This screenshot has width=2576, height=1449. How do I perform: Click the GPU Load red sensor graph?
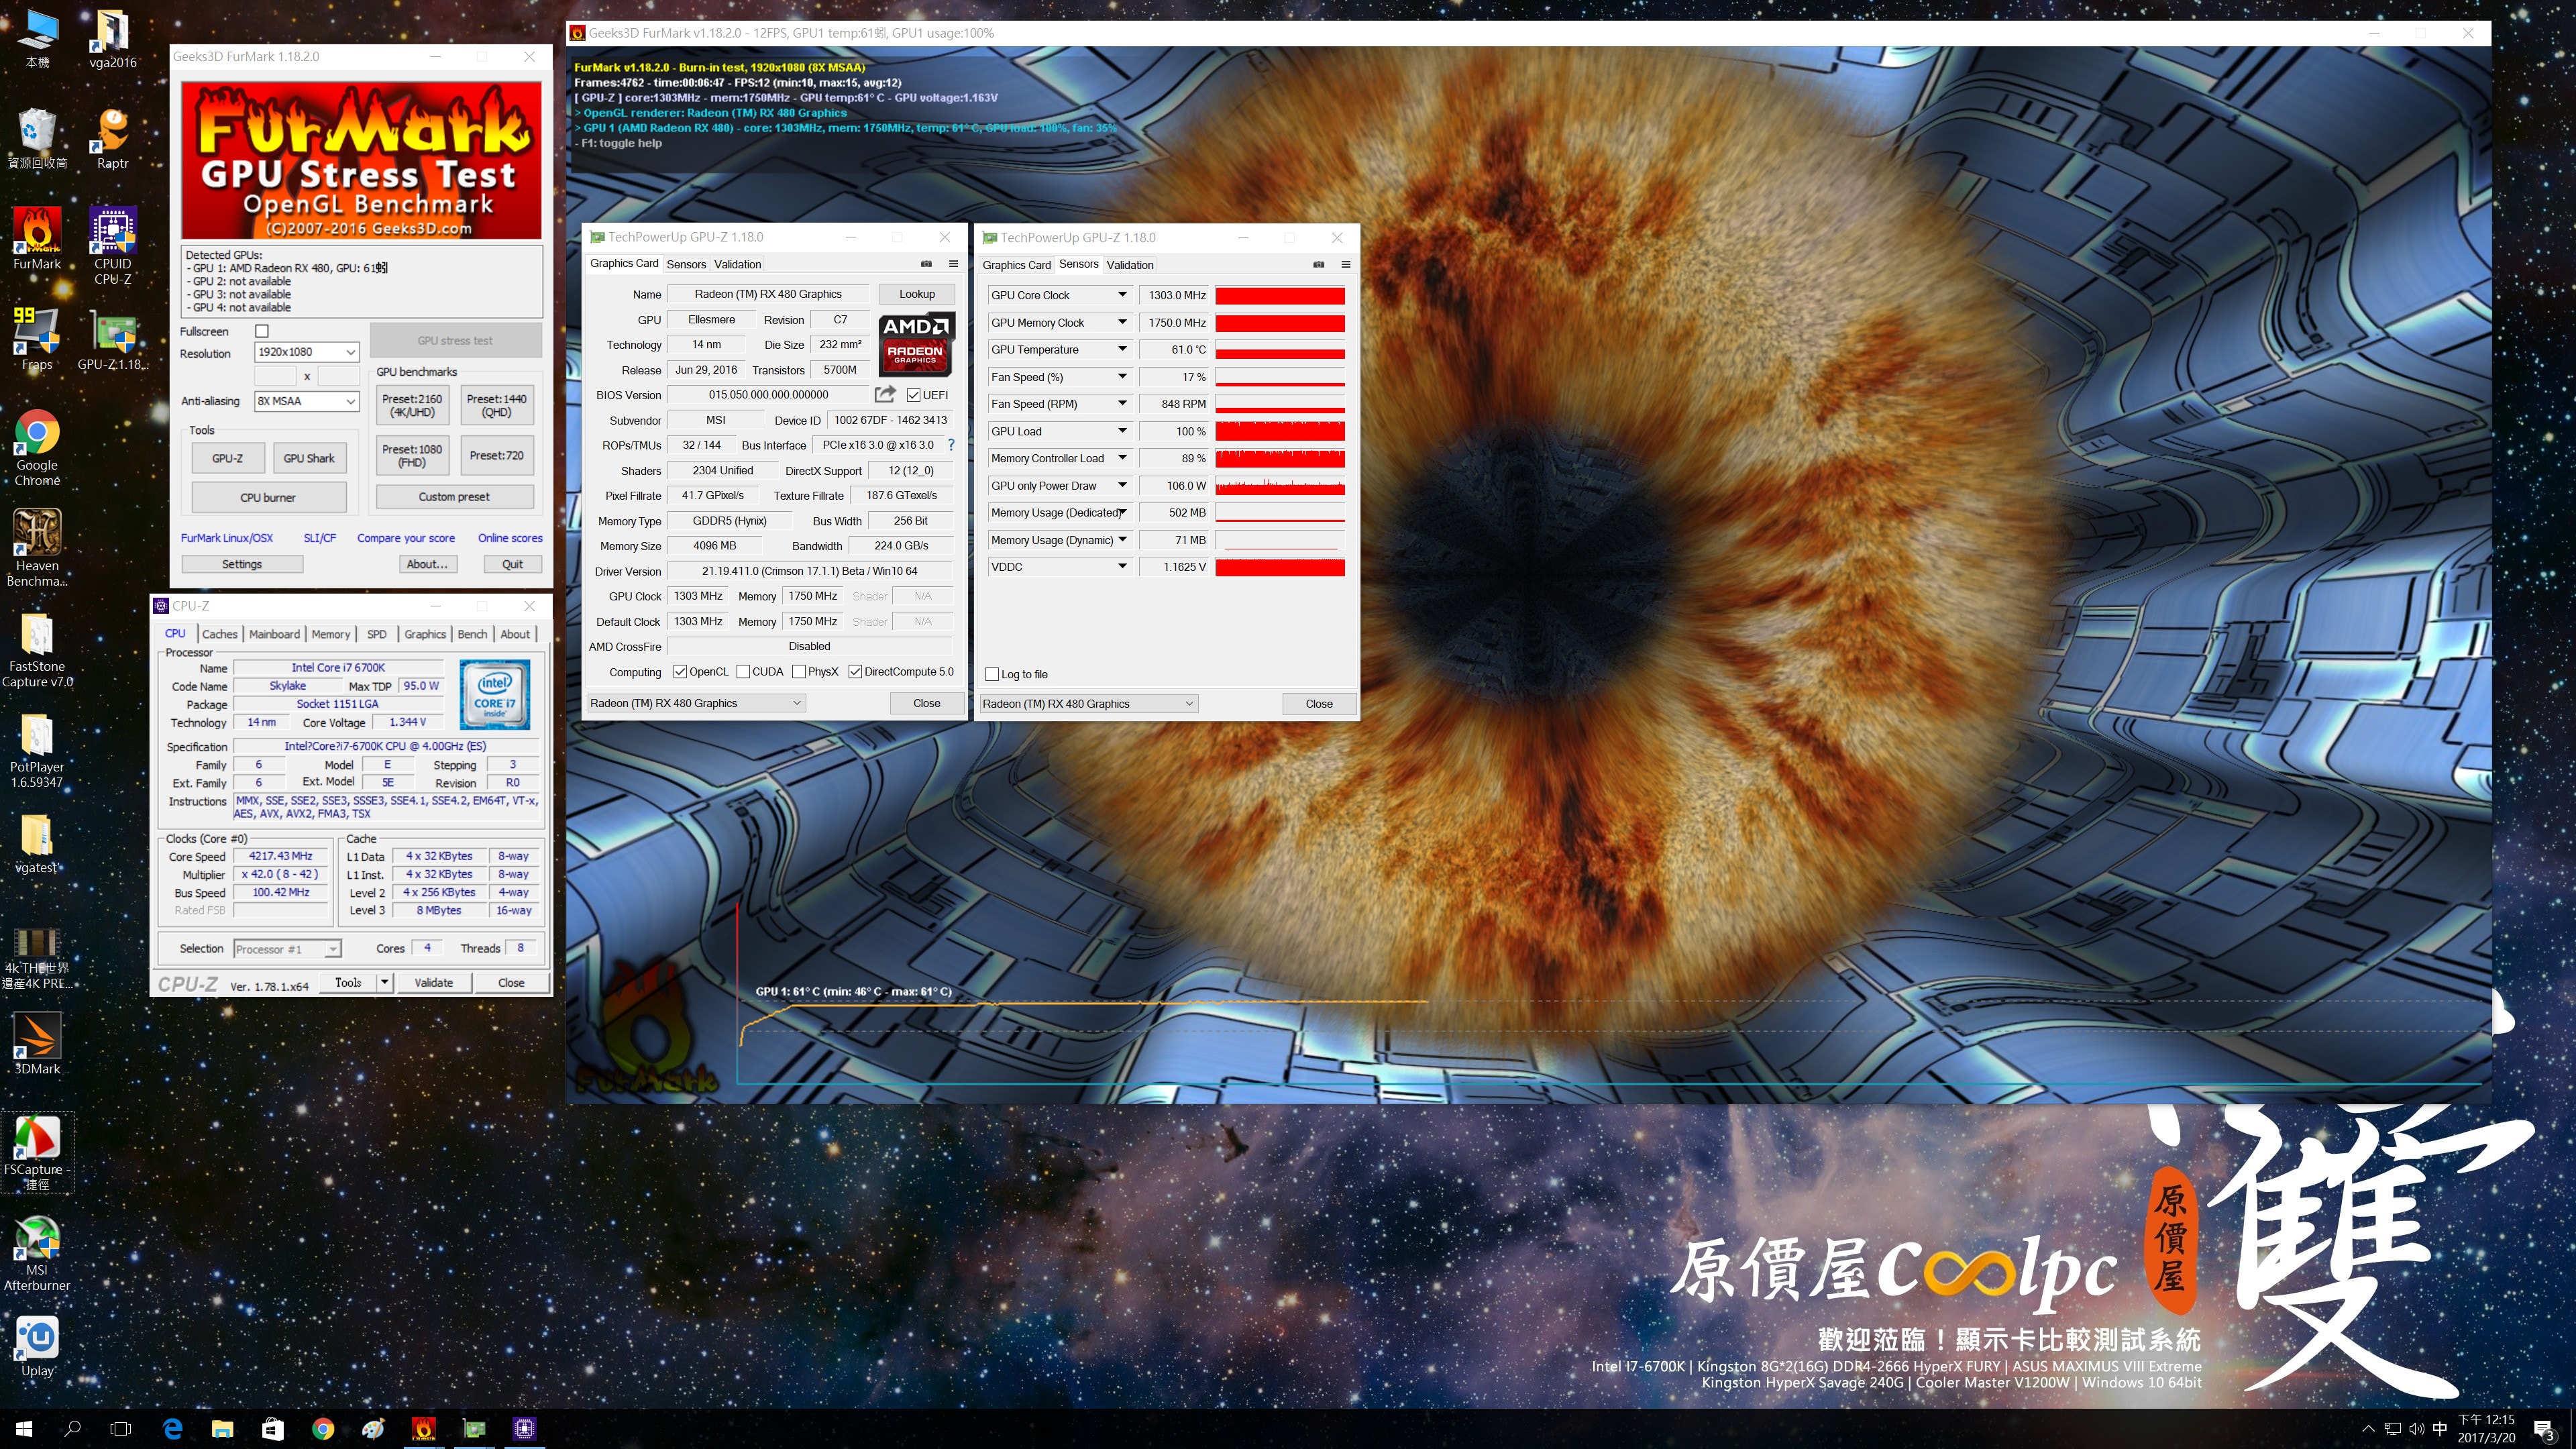1280,431
